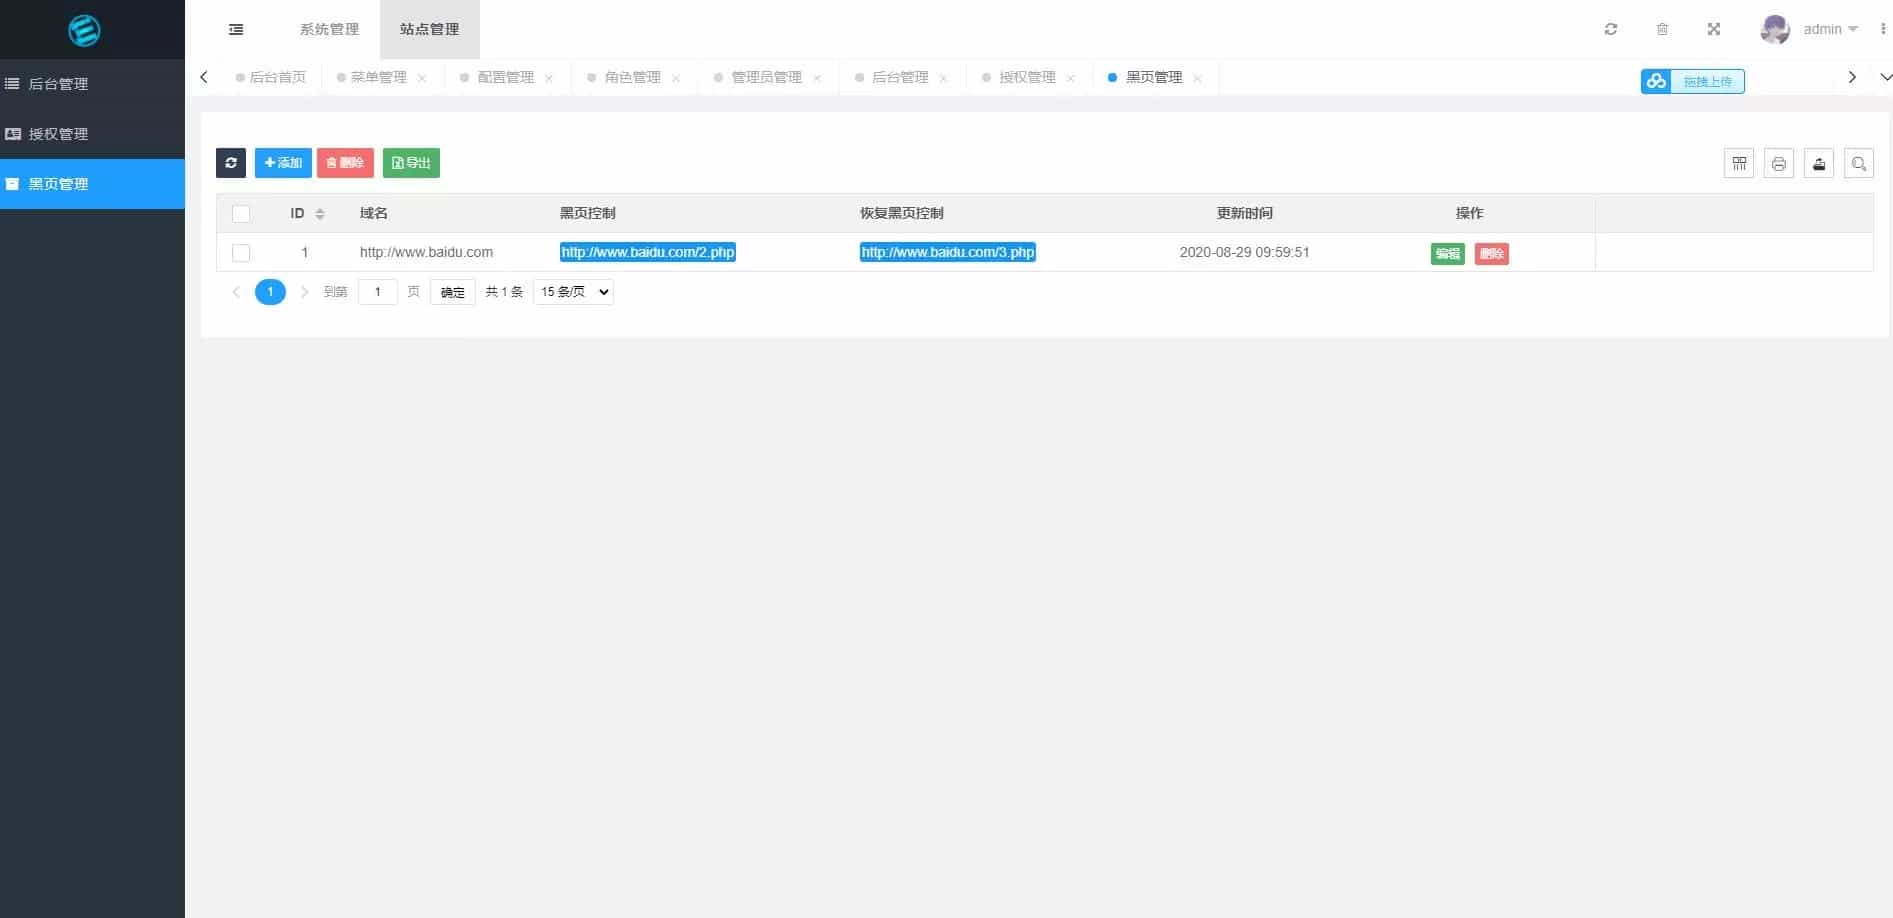
Task: Click the blue 添加 button
Action: pos(283,163)
